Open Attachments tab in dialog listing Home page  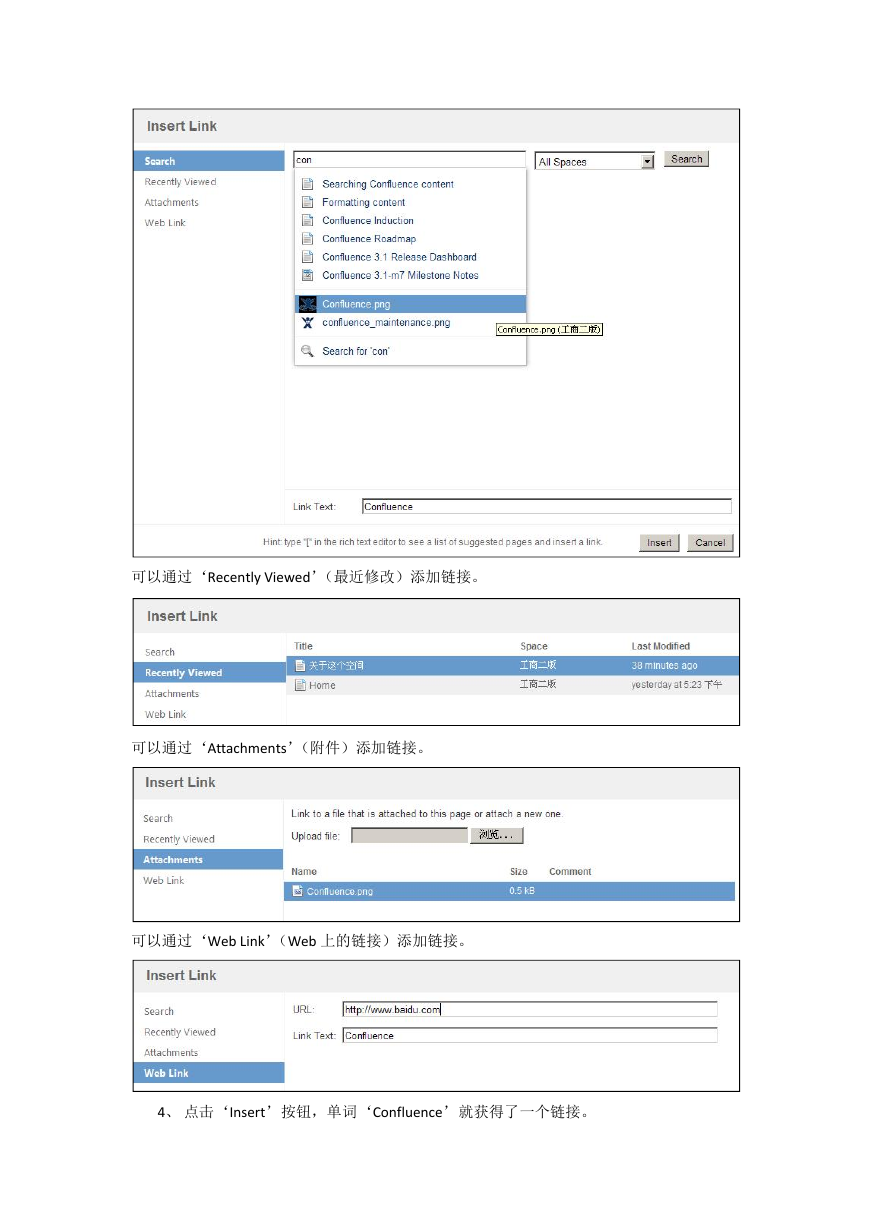click(172, 694)
